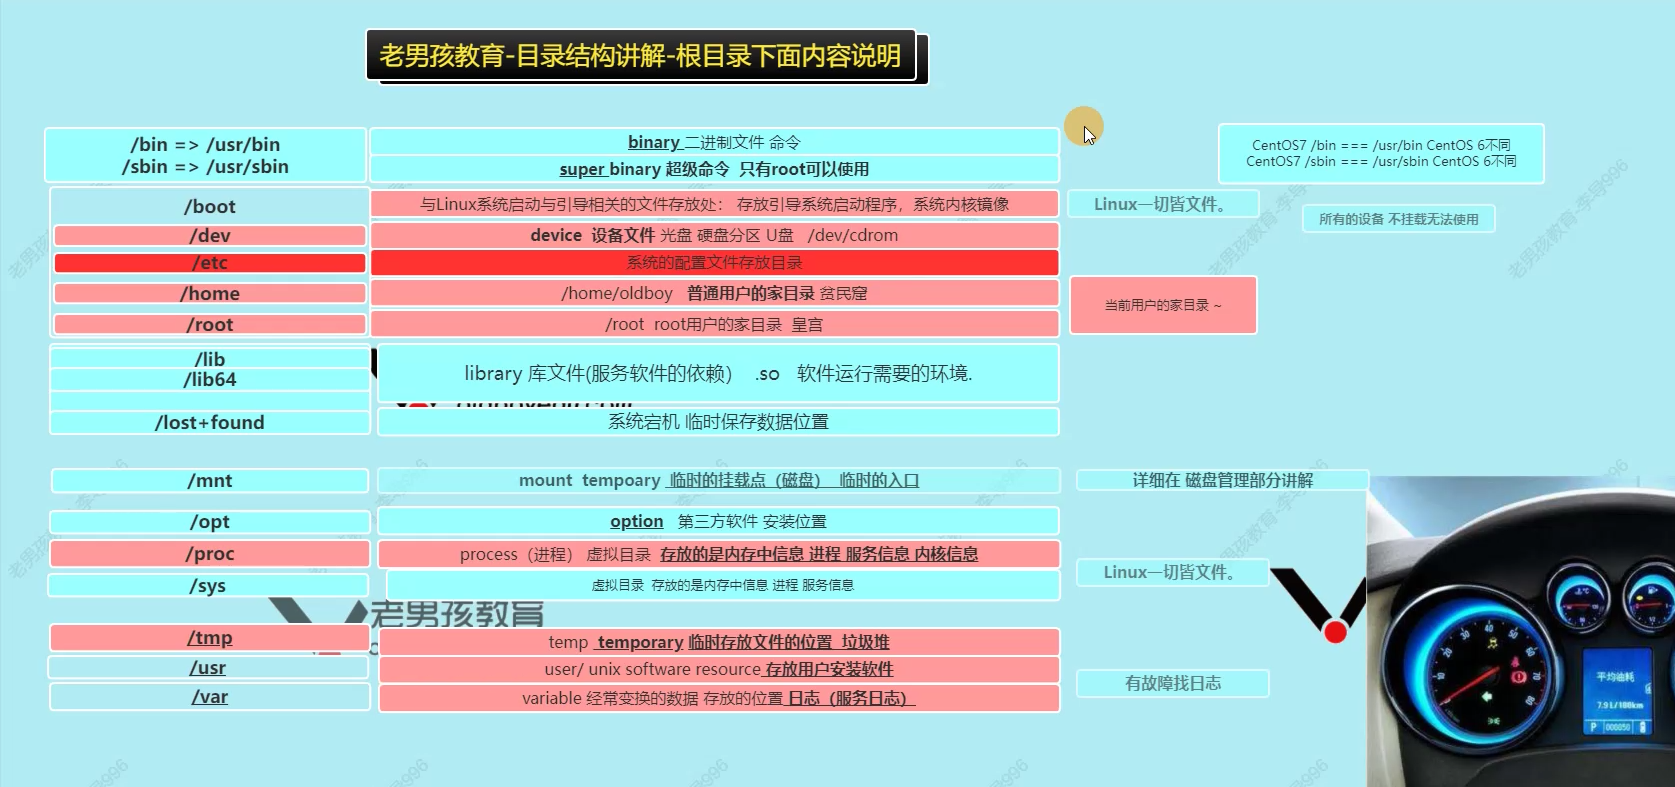Select the /root directory label box
The image size is (1675, 787).
[x=210, y=324]
